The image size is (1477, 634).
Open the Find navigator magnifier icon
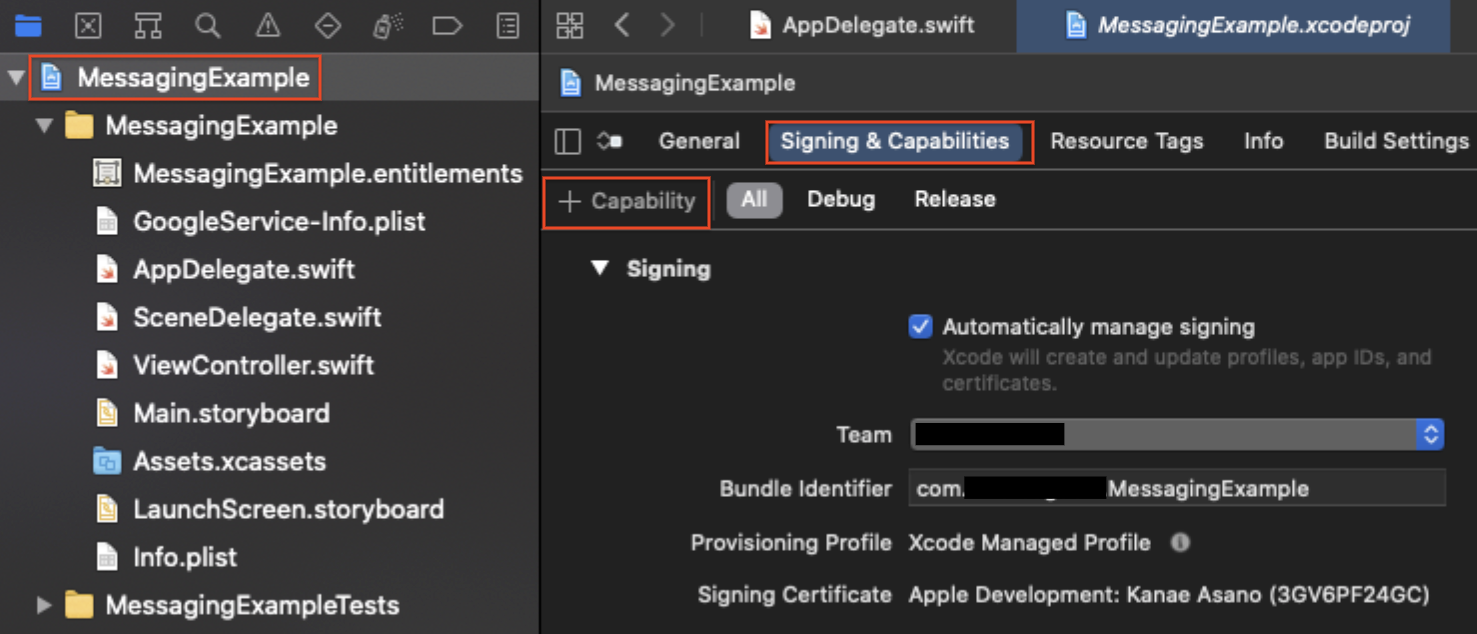coord(208,26)
